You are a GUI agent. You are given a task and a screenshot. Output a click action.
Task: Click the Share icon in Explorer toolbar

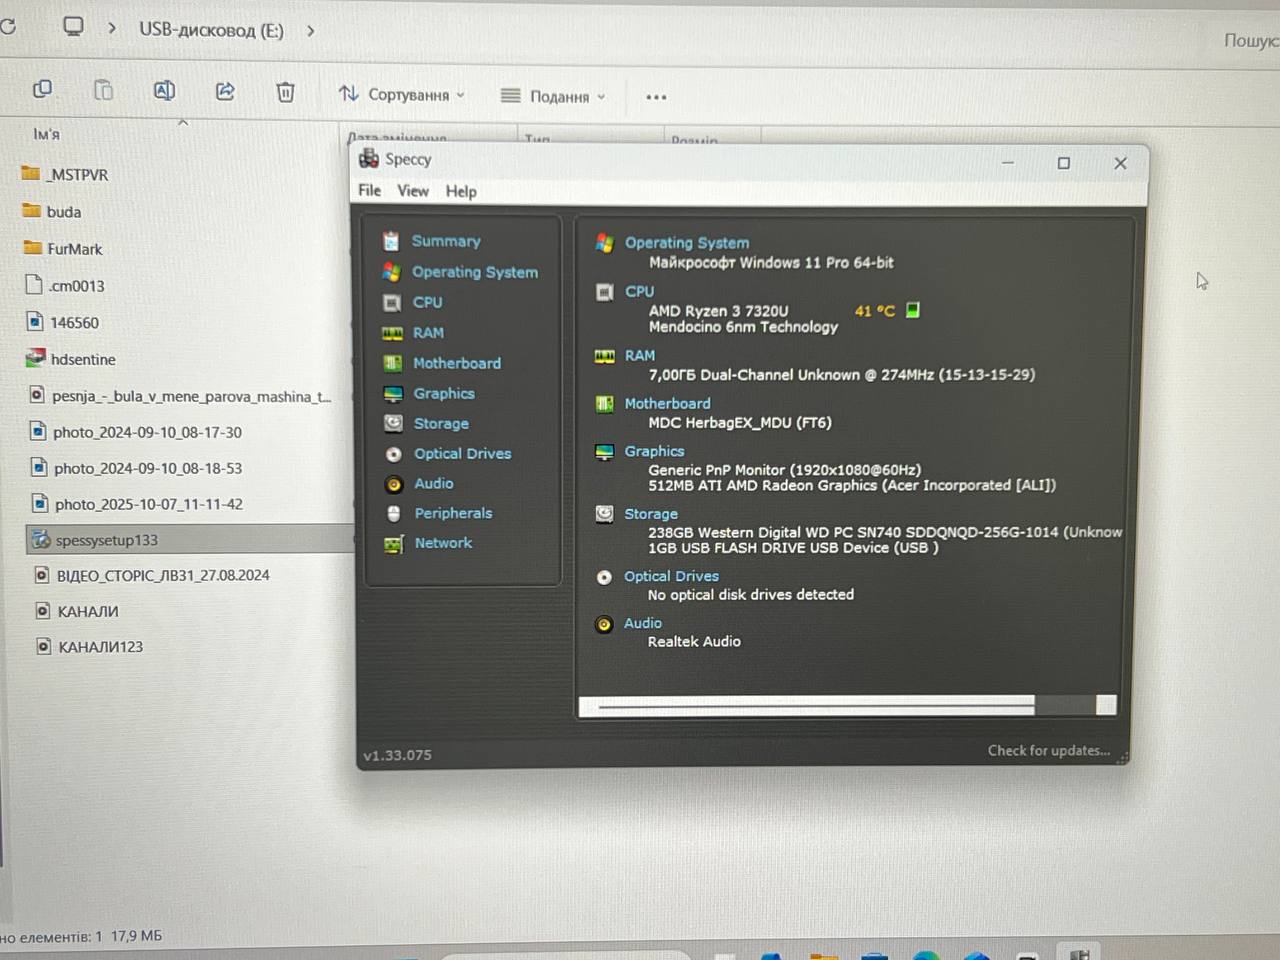coord(225,91)
